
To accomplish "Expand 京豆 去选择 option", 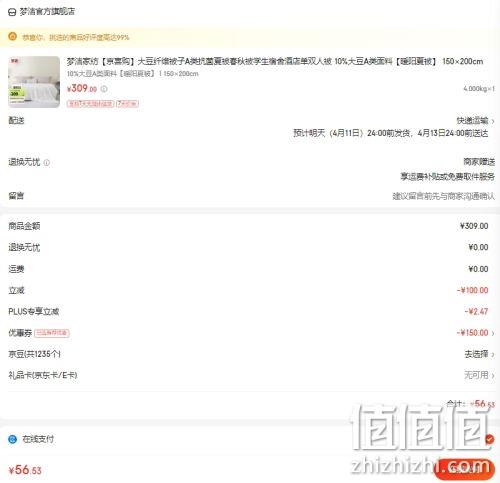I will click(480, 354).
